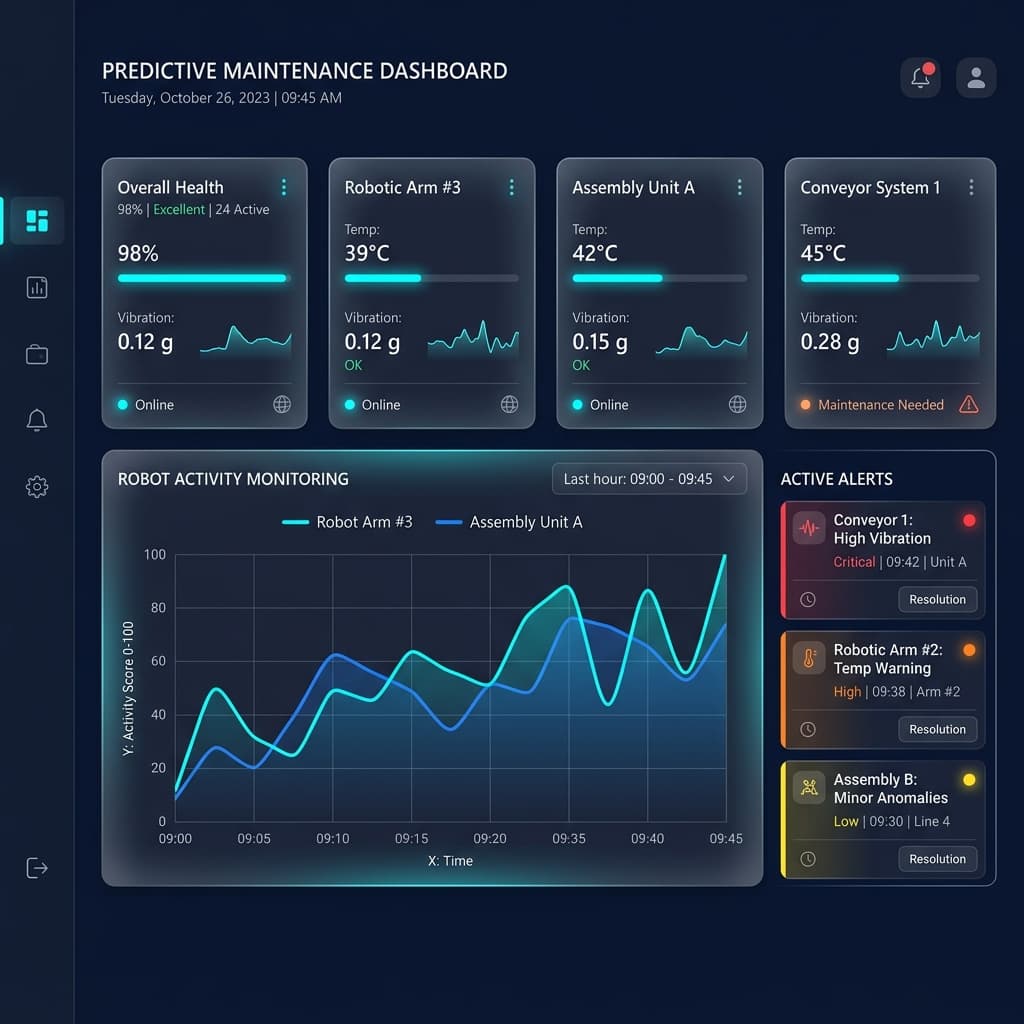Toggle Robot Arm #3 series in legend

[347, 522]
